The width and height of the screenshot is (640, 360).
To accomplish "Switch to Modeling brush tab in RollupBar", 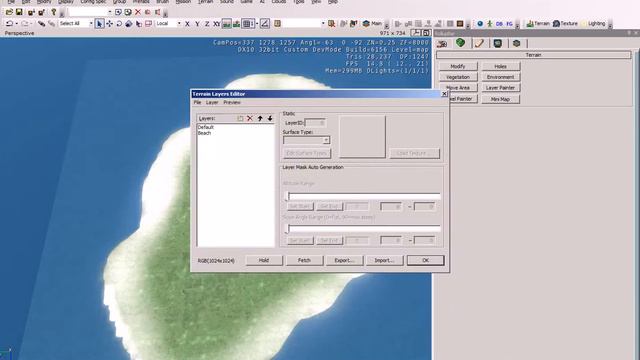I will [x=479, y=43].
